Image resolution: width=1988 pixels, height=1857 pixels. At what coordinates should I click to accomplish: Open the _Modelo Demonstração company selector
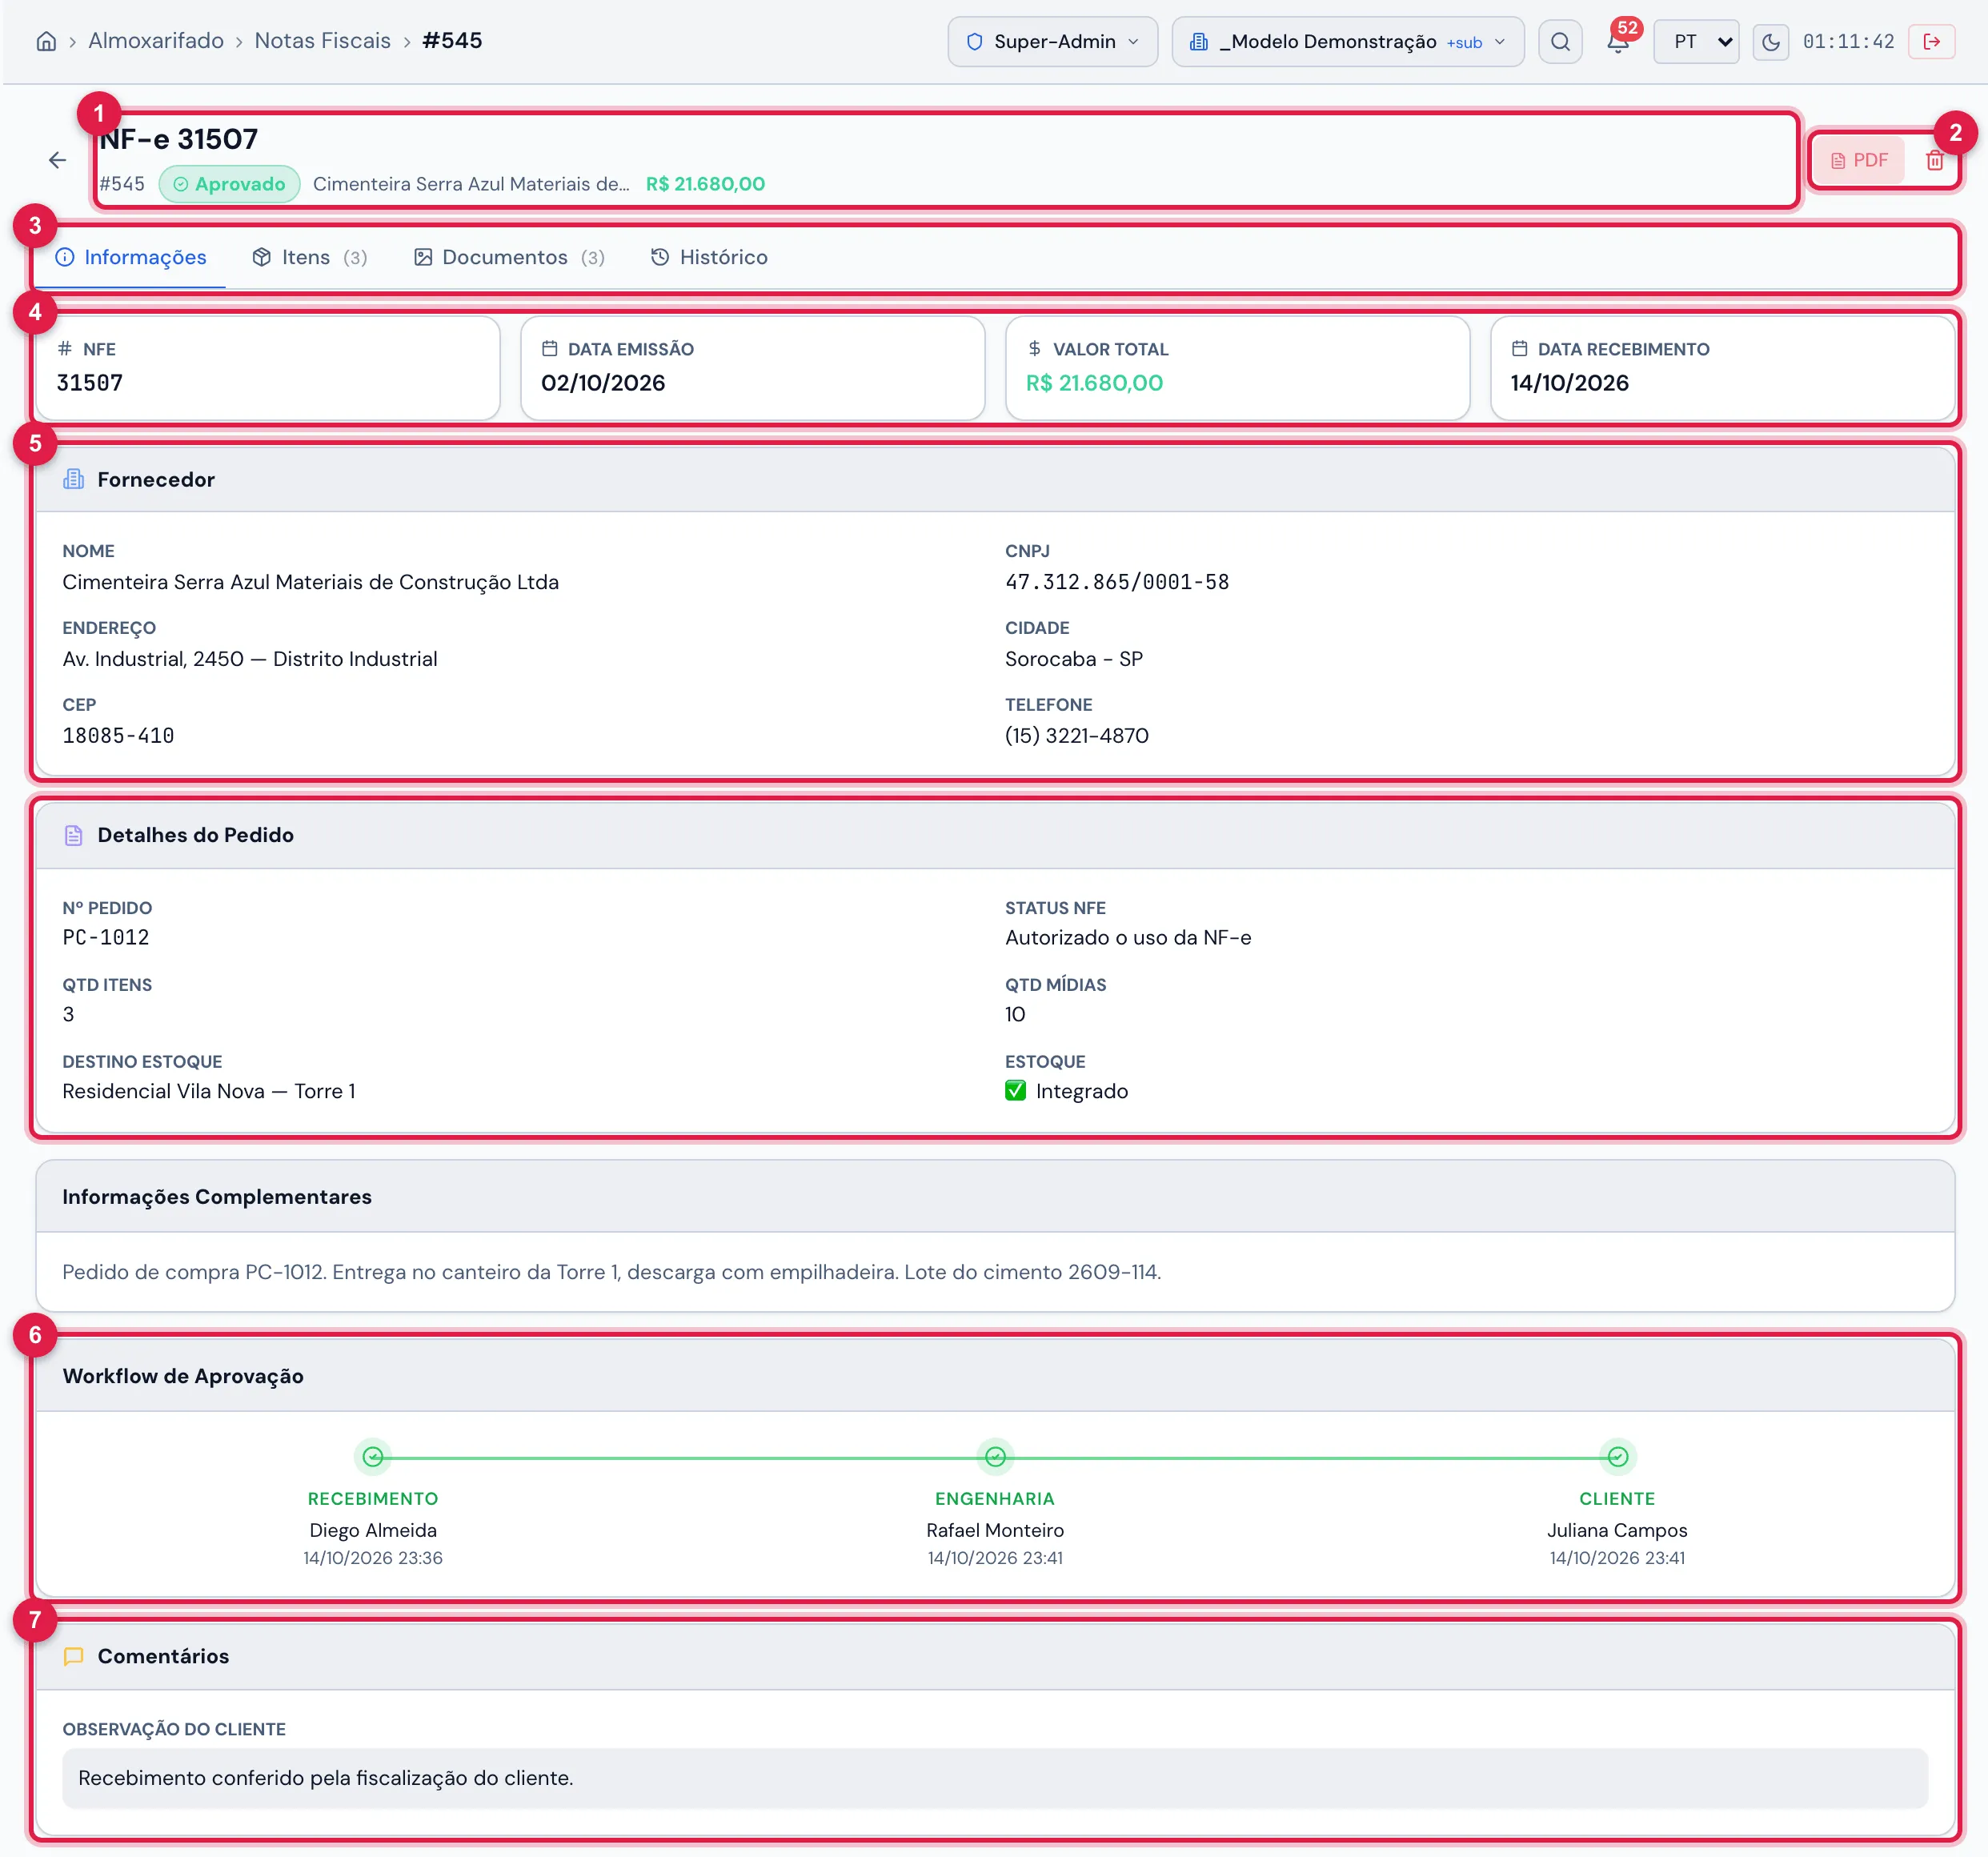click(1347, 42)
